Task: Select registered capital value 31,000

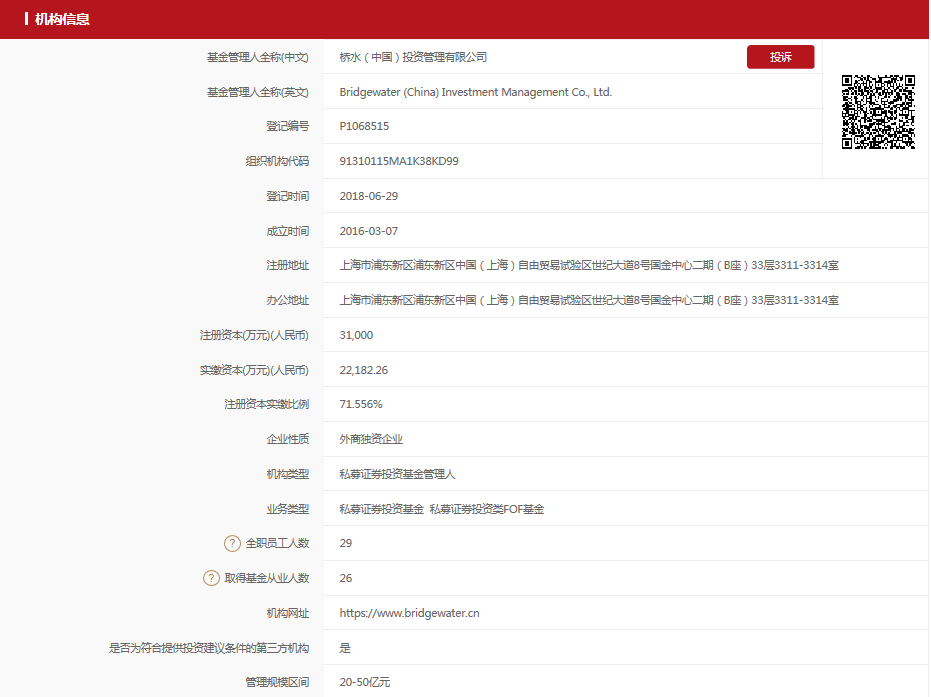Action: (356, 335)
